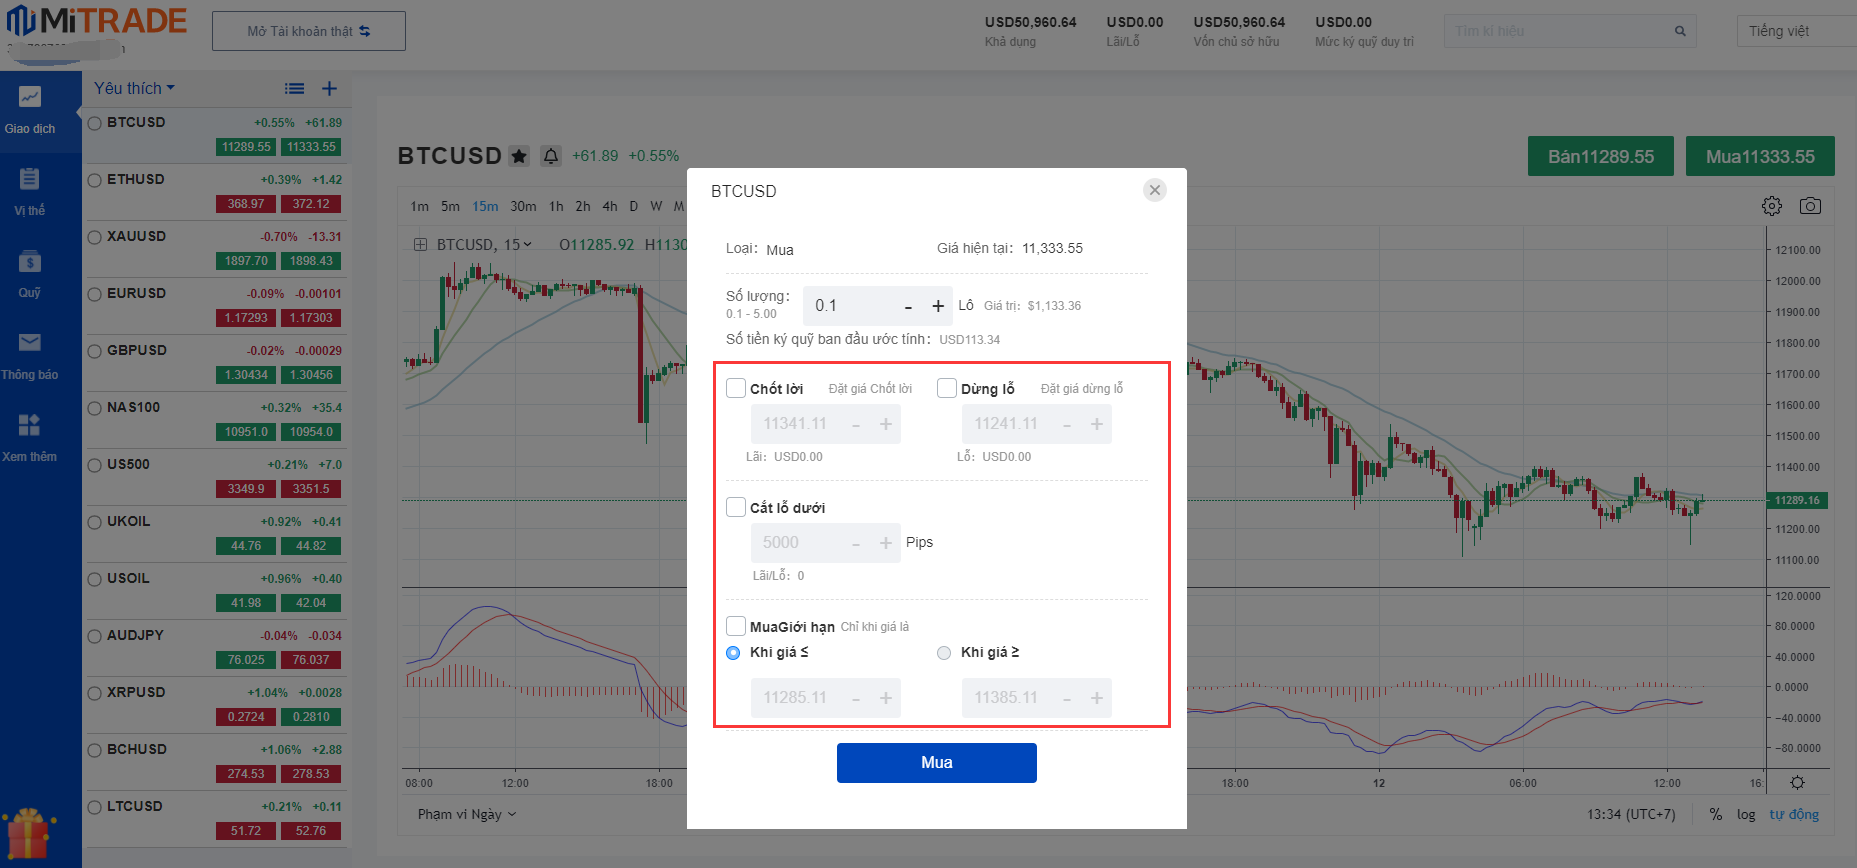
Task: Enable the Chốt lời checkbox
Action: (736, 388)
